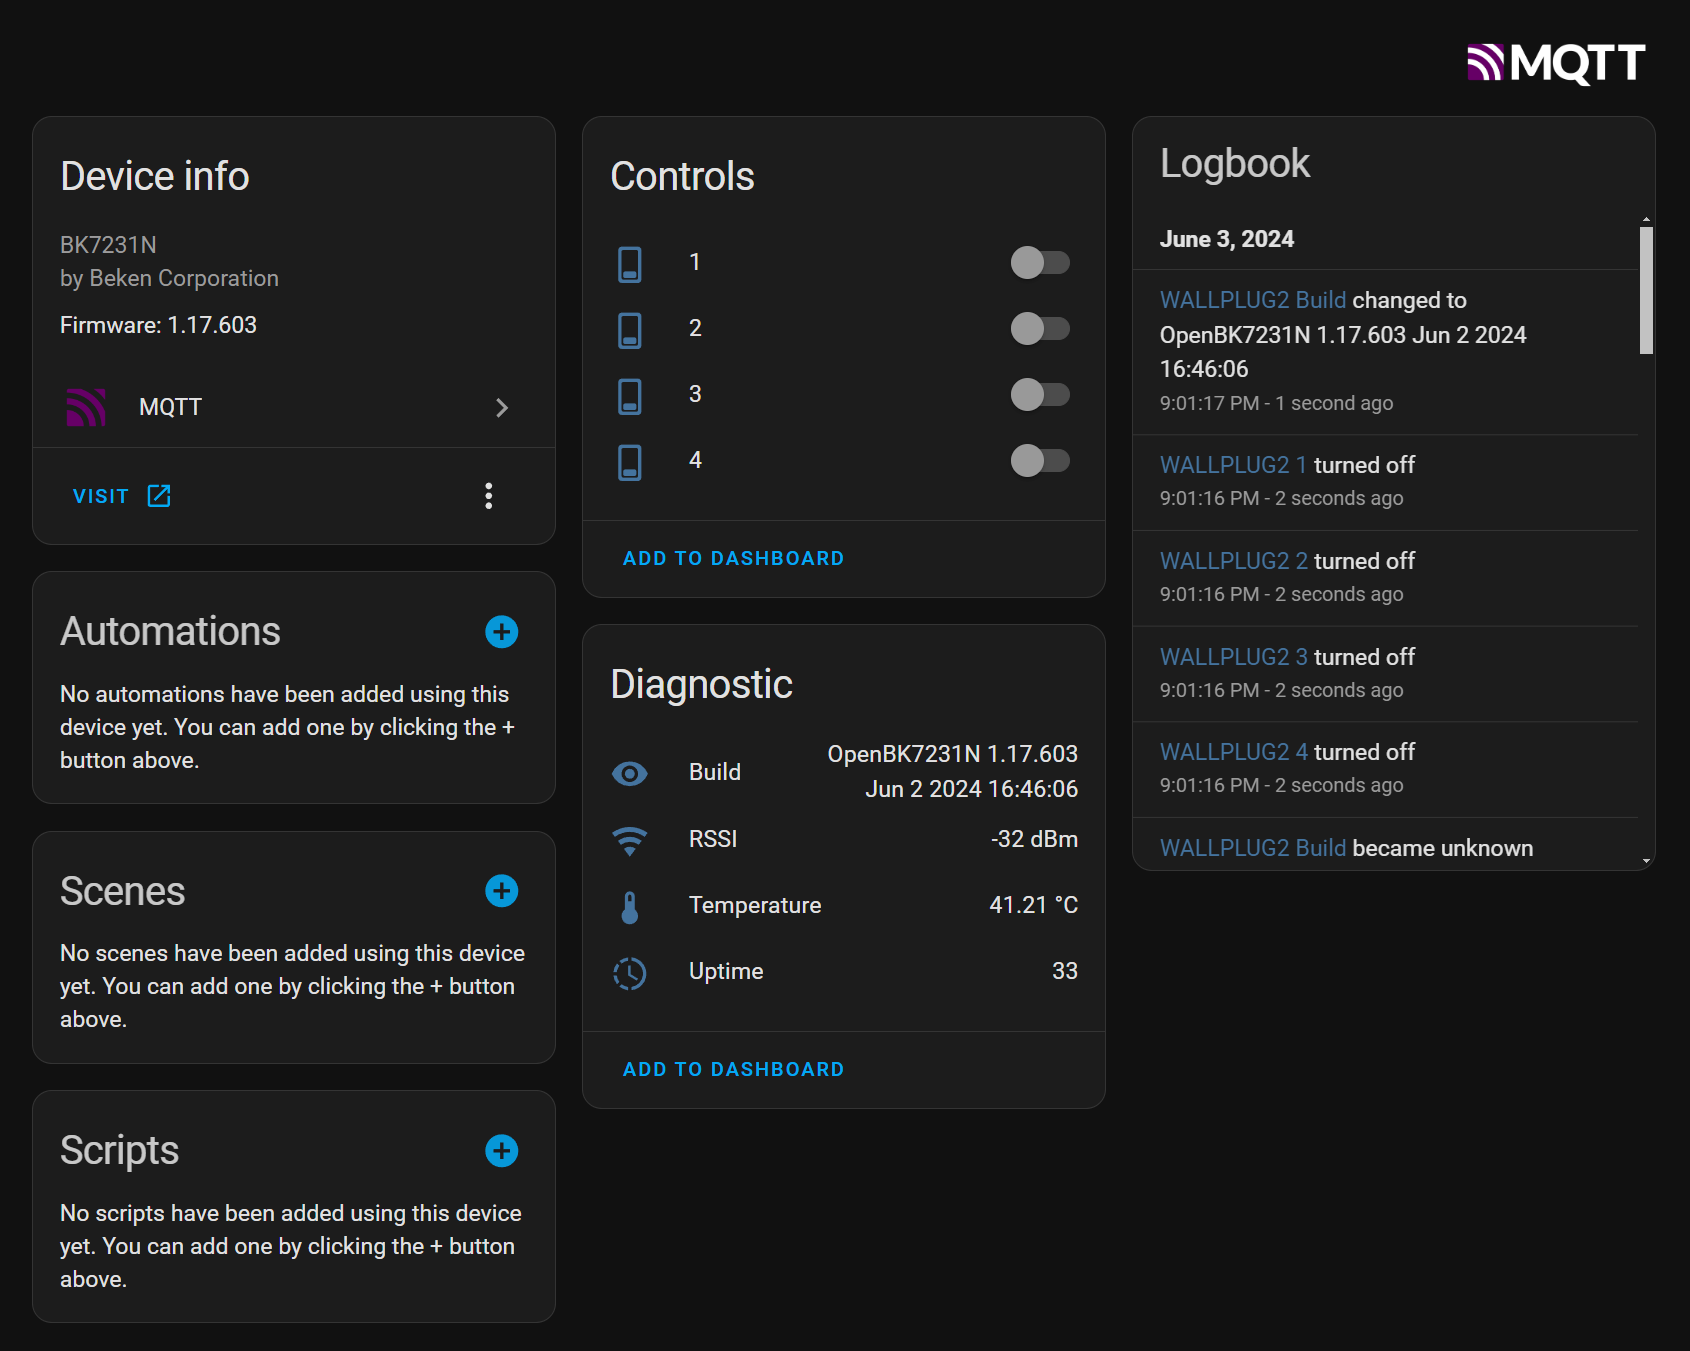Add a new script with plus button
The height and width of the screenshot is (1351, 1690).
coord(502,1151)
